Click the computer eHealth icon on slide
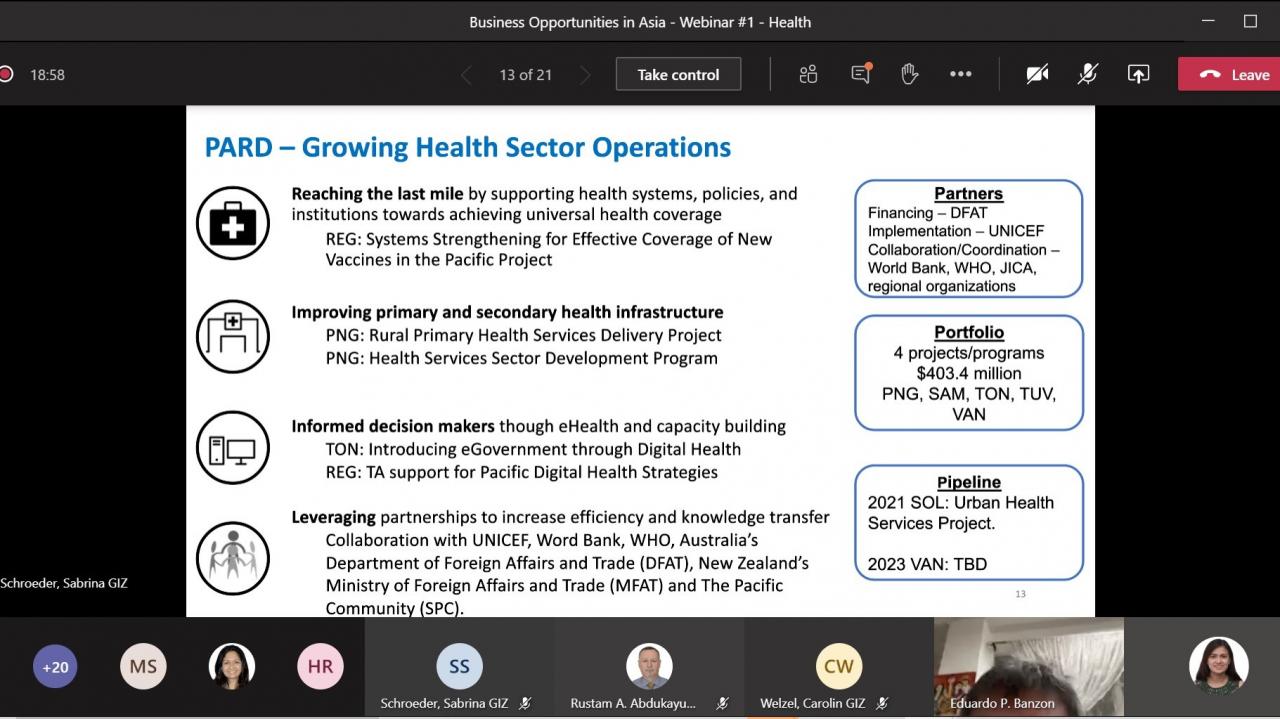 [x=232, y=448]
